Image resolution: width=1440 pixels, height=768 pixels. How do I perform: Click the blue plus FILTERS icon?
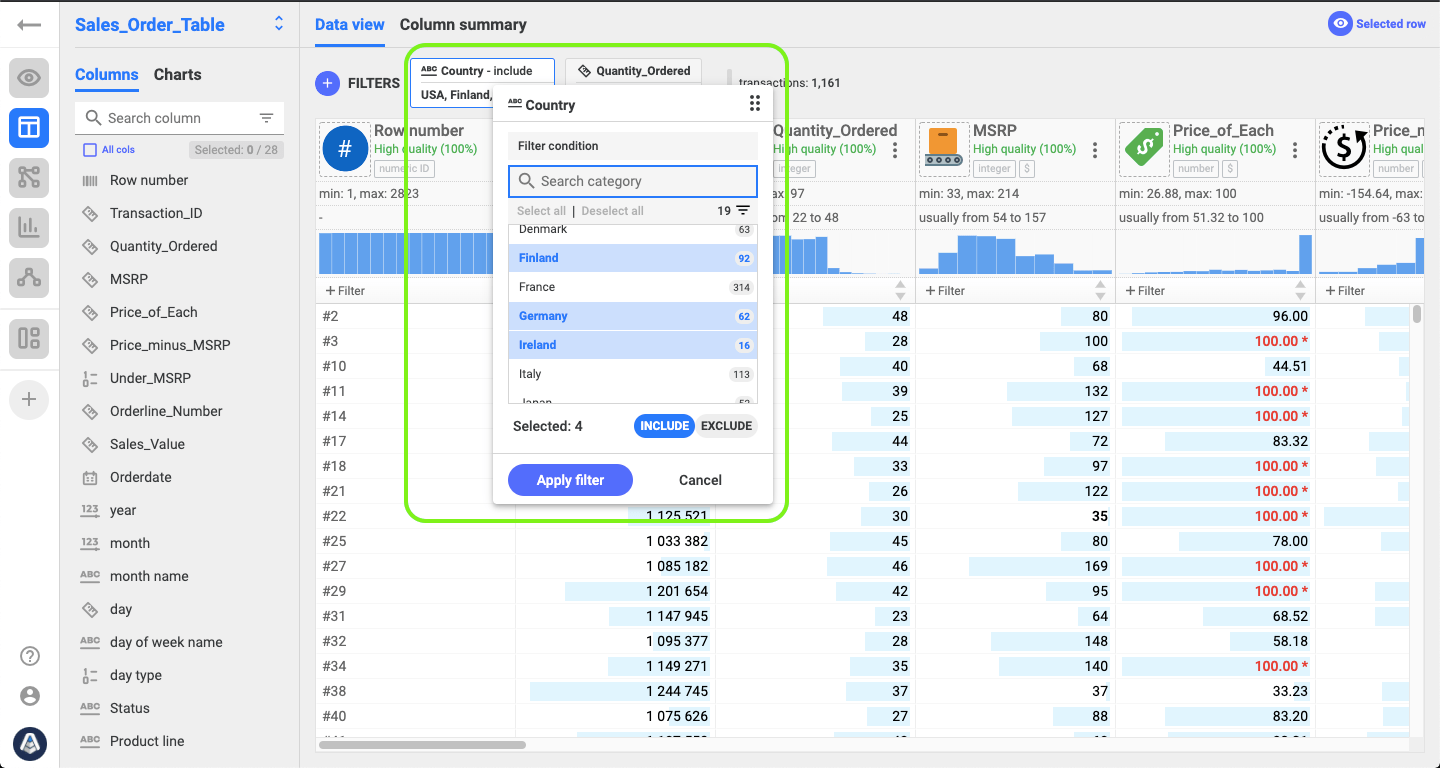coord(327,84)
